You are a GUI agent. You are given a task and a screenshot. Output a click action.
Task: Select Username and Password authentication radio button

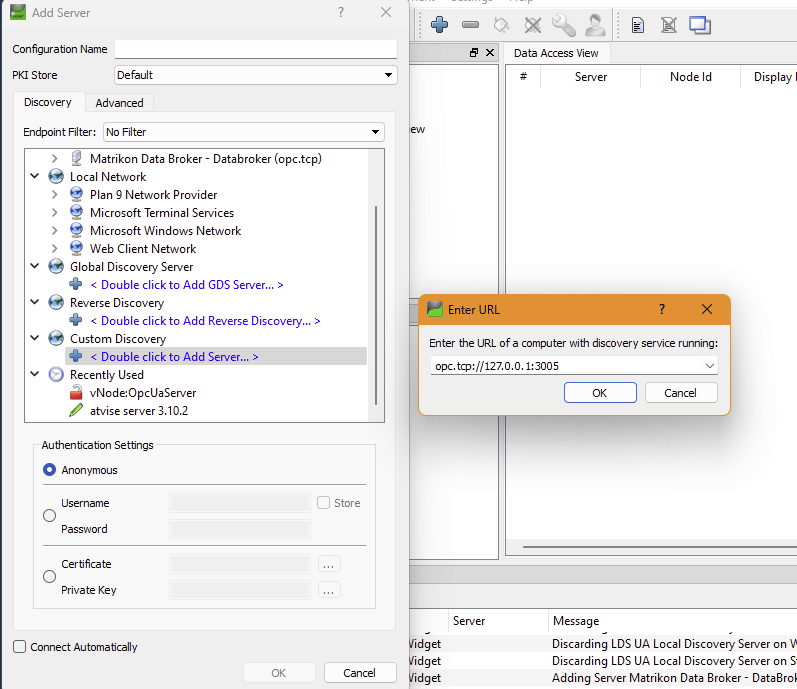tap(49, 515)
